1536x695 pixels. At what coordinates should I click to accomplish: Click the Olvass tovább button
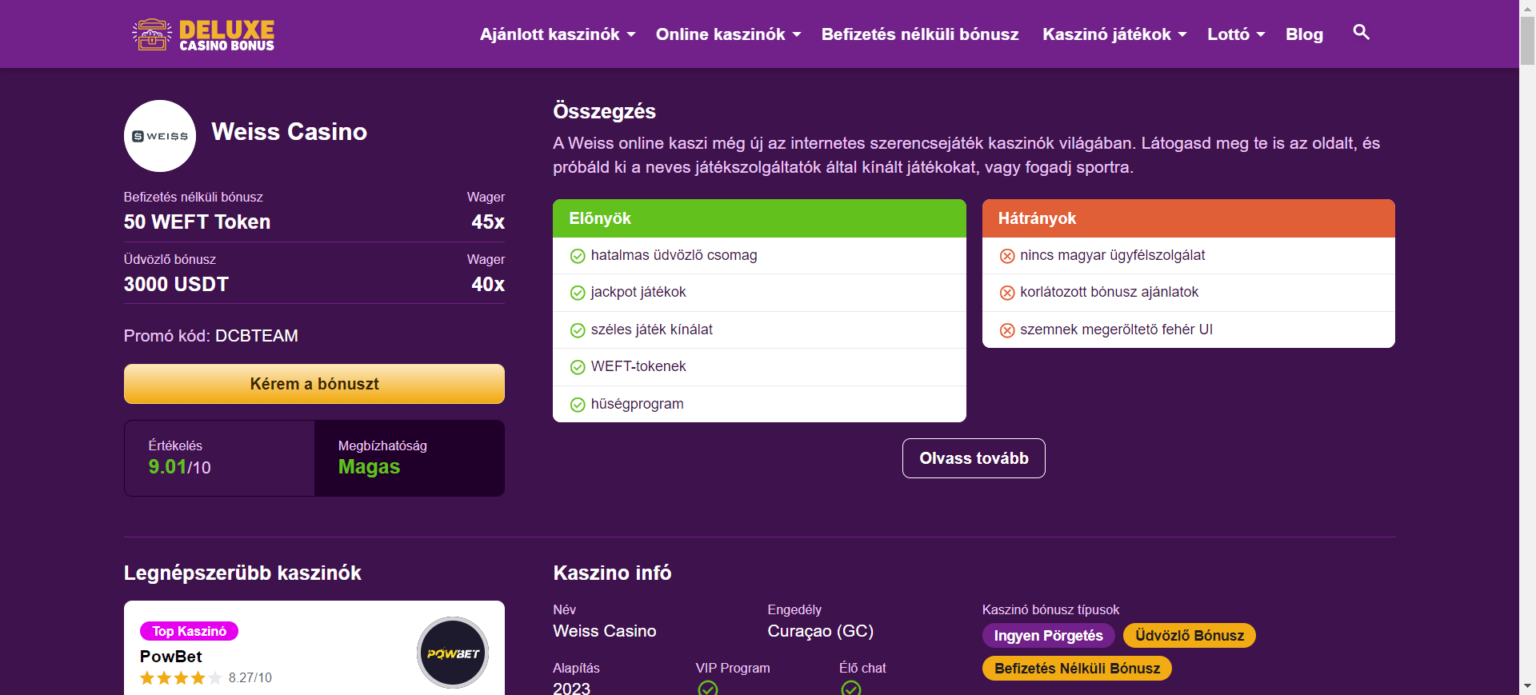973,458
